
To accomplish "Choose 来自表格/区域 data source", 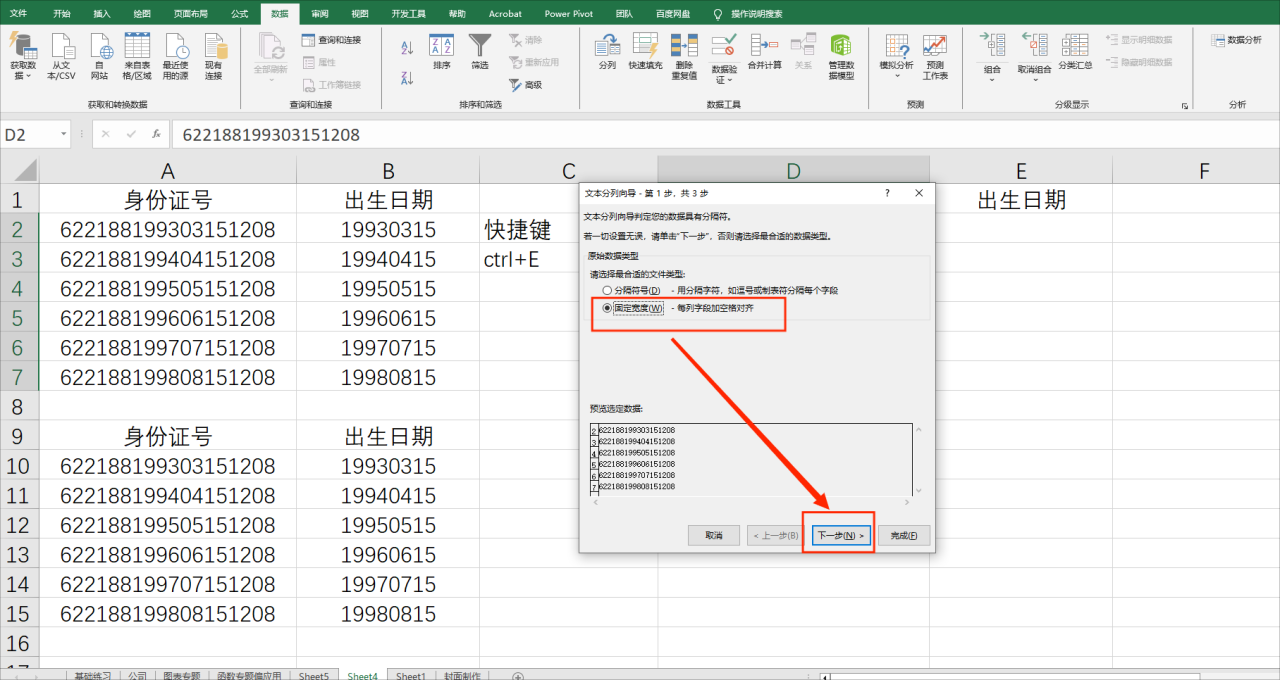I will 137,56.
